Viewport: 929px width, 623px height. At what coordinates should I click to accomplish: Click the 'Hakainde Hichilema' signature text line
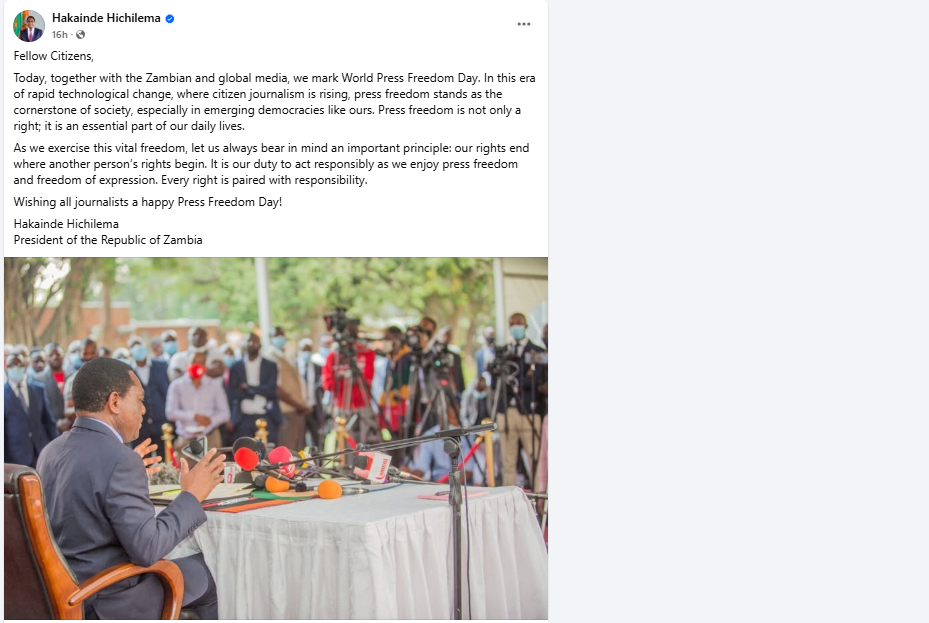[x=66, y=224]
